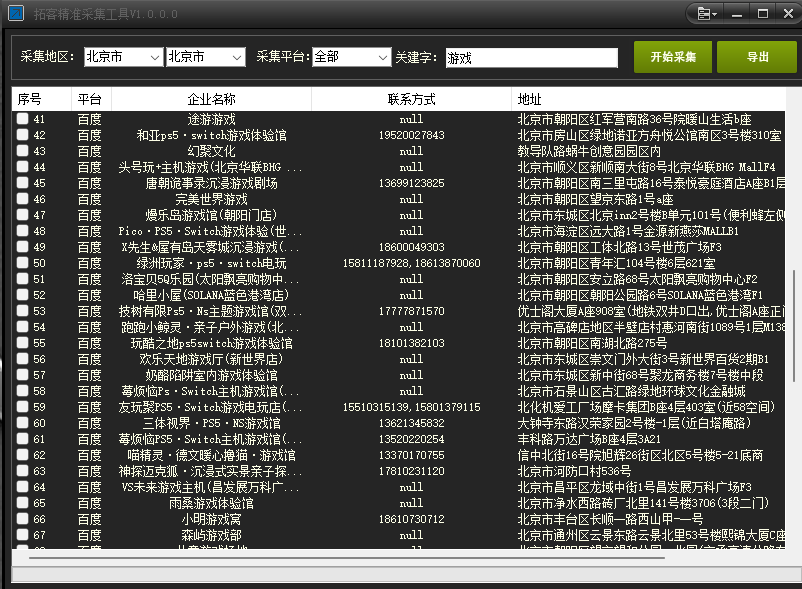
Task: Click the 企业名称 column header
Action: (x=211, y=100)
